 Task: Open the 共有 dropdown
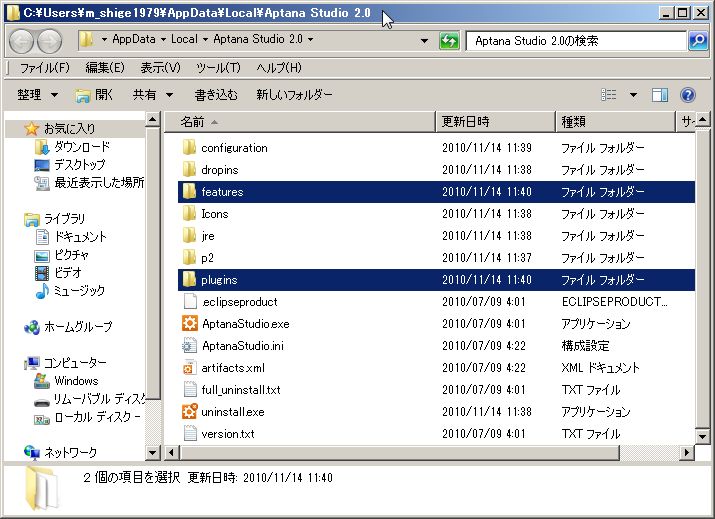[x=153, y=95]
